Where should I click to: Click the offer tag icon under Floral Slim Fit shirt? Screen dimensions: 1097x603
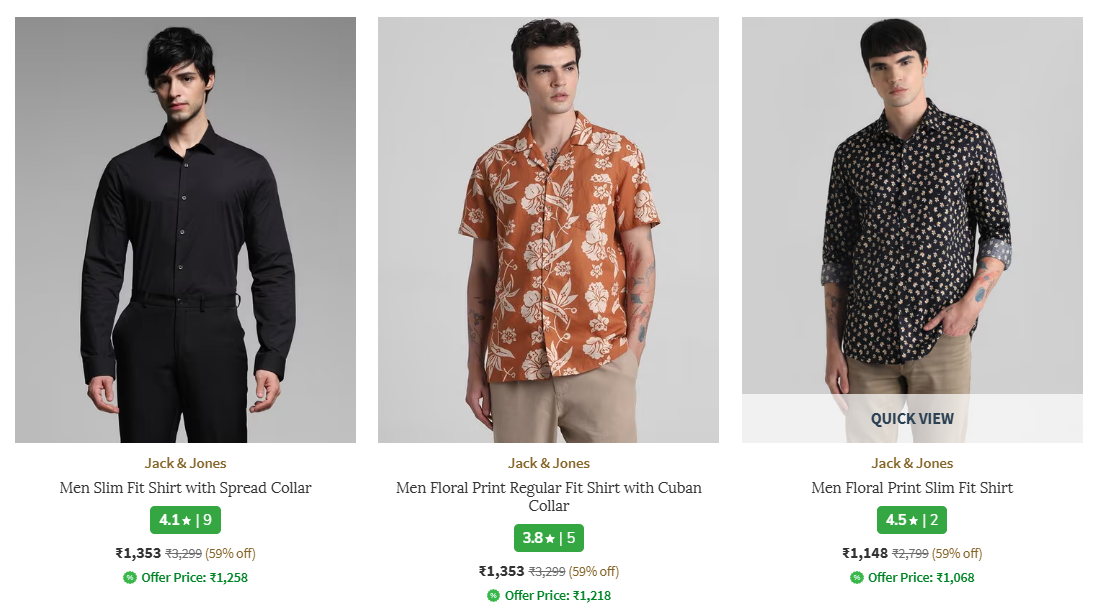pyautogui.click(x=856, y=577)
